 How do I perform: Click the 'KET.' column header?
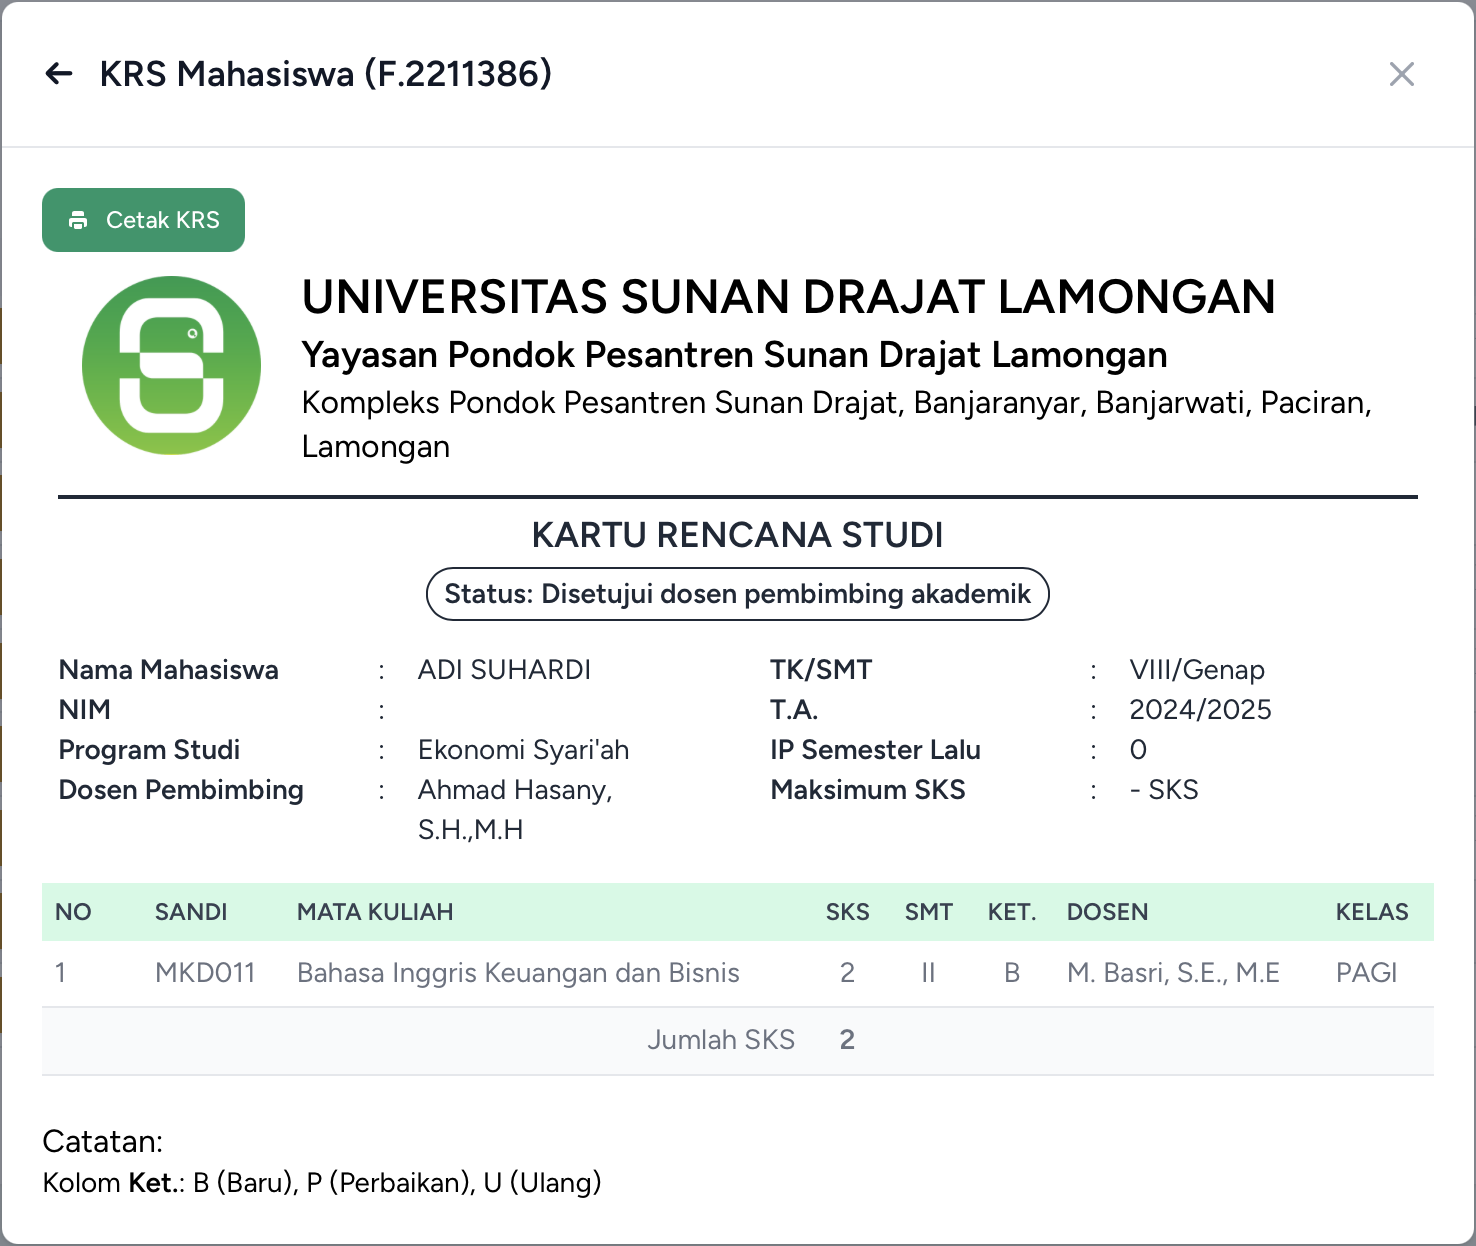1012,912
